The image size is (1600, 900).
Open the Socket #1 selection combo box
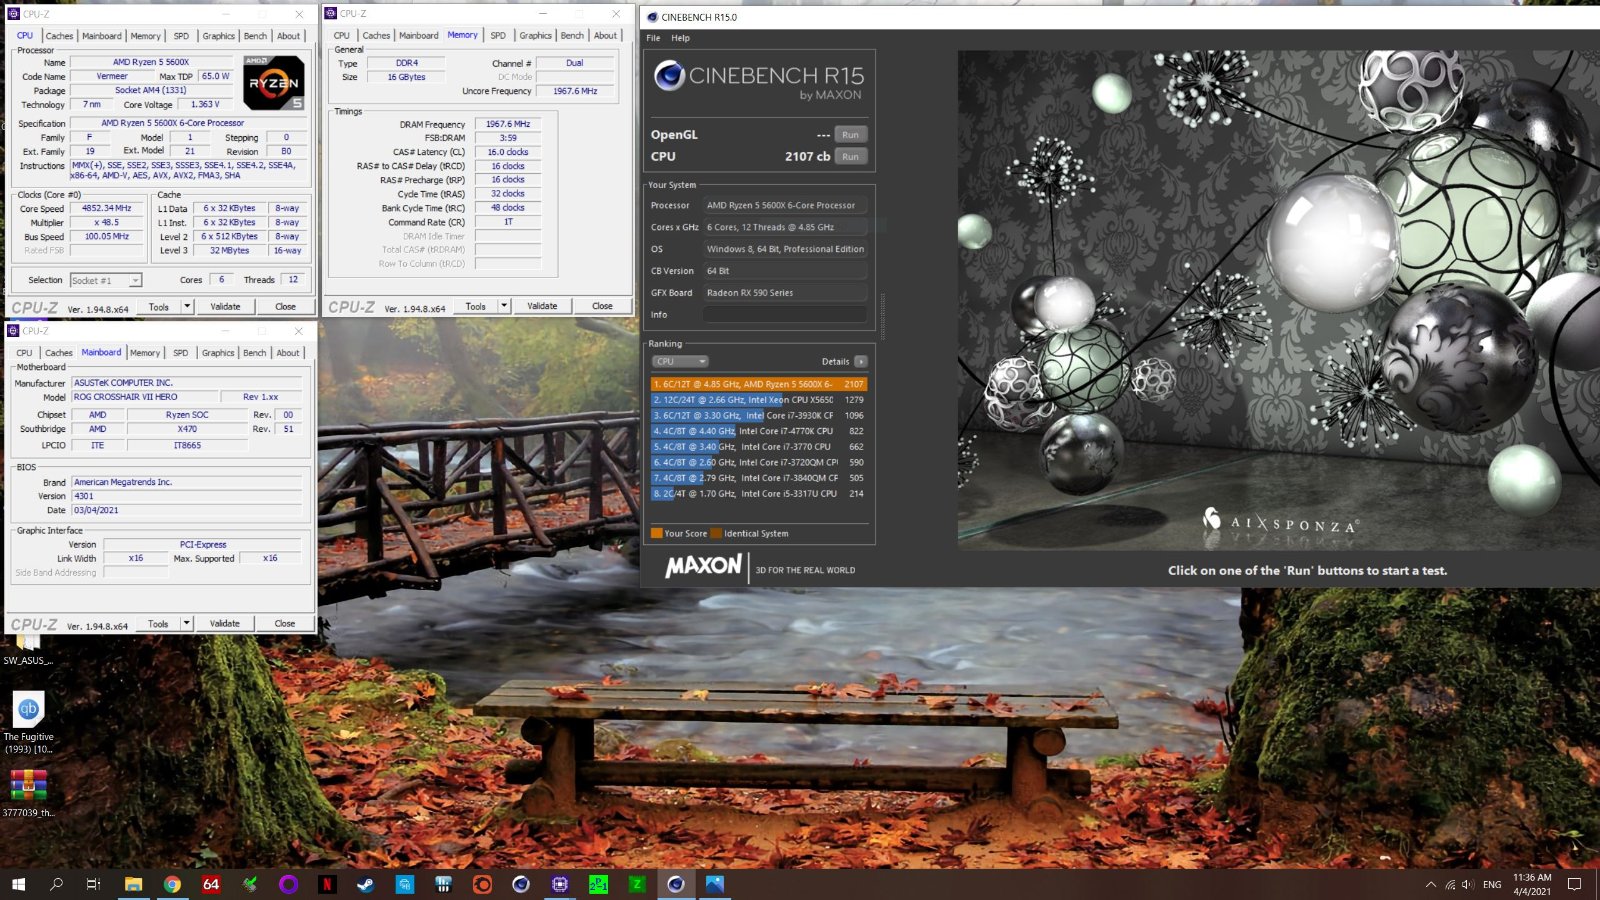106,280
